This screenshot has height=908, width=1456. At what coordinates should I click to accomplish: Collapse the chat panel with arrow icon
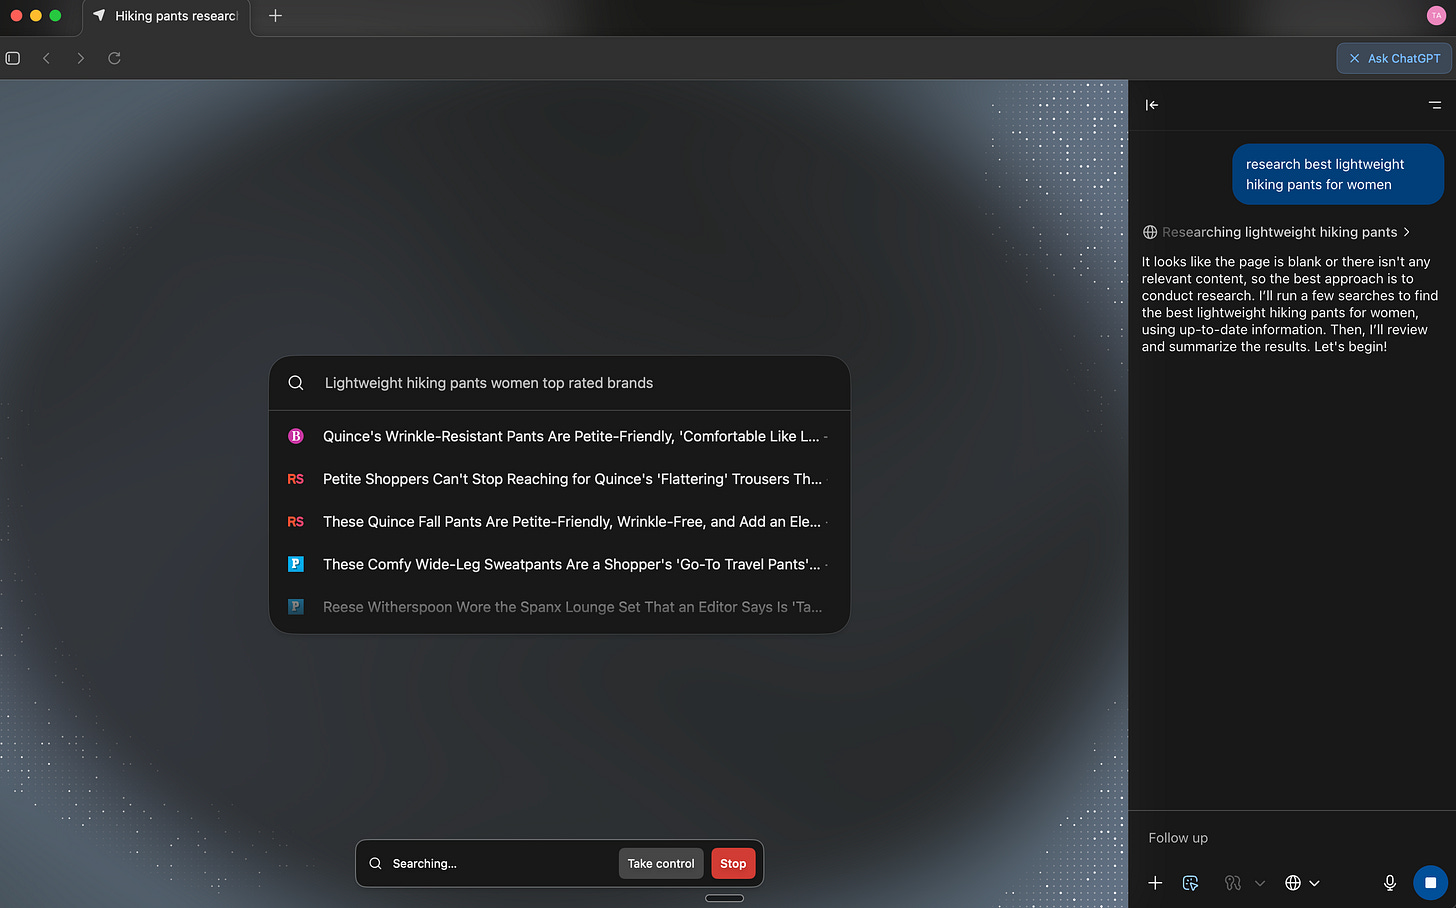pyautogui.click(x=1152, y=105)
